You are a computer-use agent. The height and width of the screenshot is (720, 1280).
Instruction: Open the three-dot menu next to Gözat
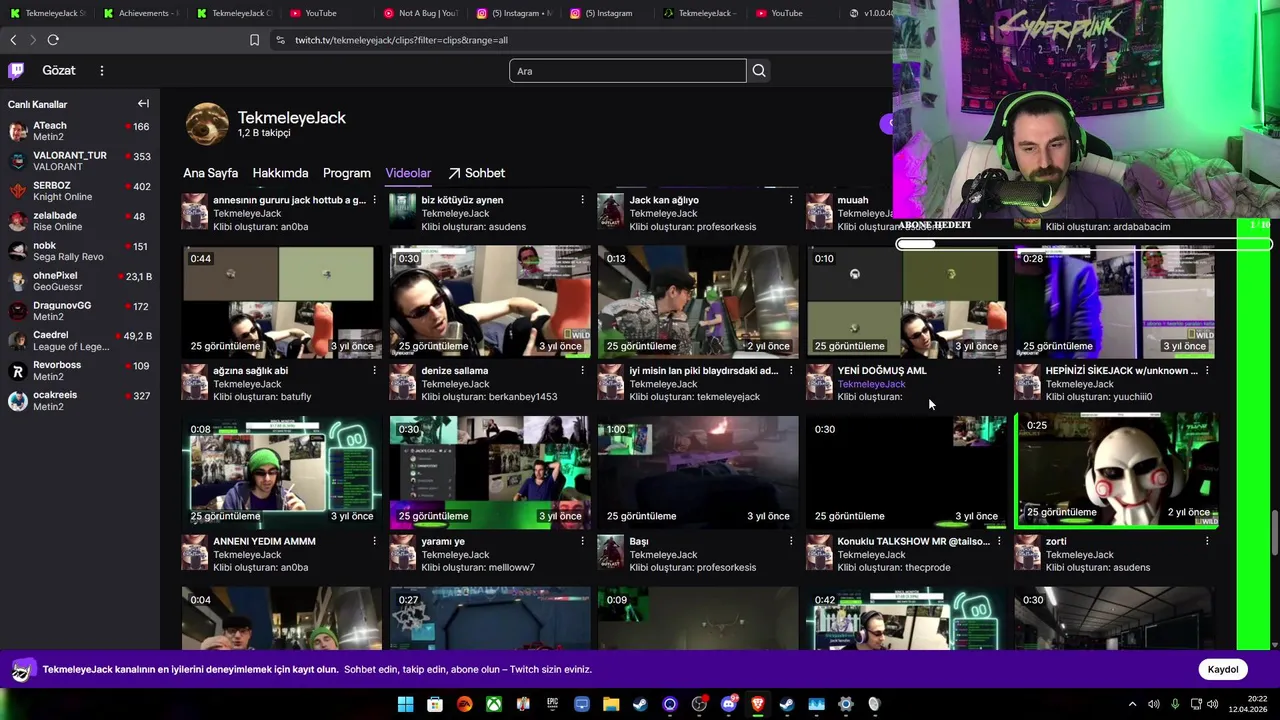point(101,70)
